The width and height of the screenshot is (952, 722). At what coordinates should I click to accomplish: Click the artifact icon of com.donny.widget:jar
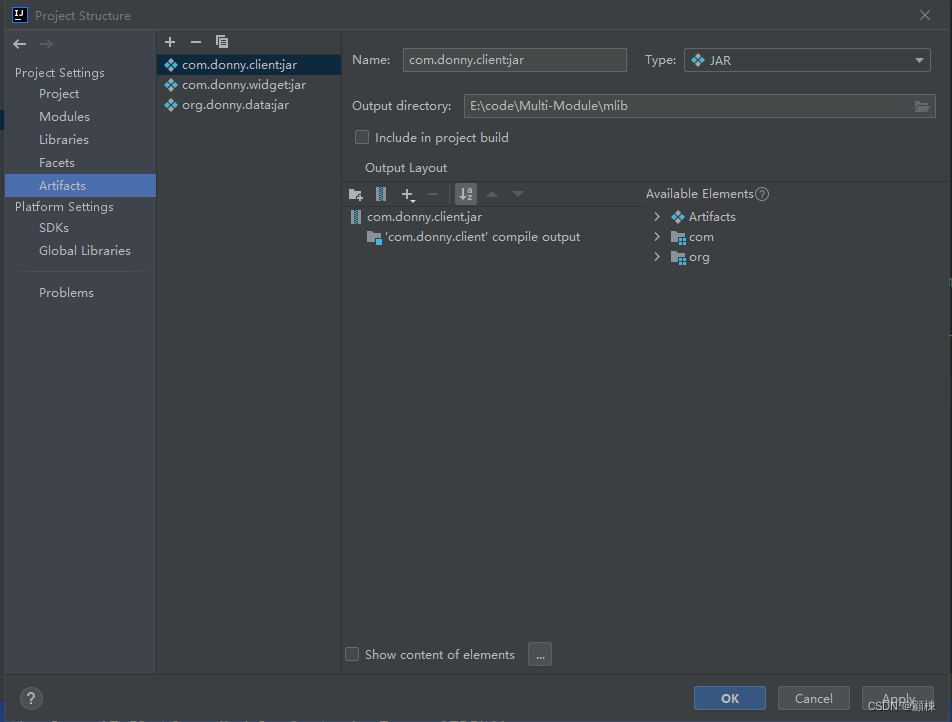[x=171, y=85]
